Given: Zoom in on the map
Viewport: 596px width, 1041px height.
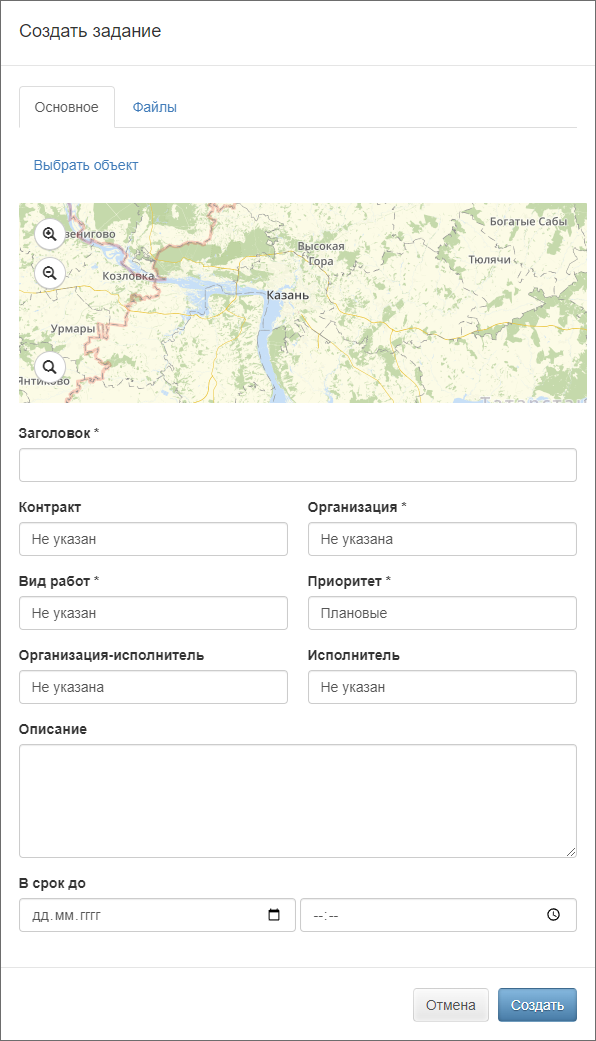Looking at the screenshot, I should coord(50,234).
